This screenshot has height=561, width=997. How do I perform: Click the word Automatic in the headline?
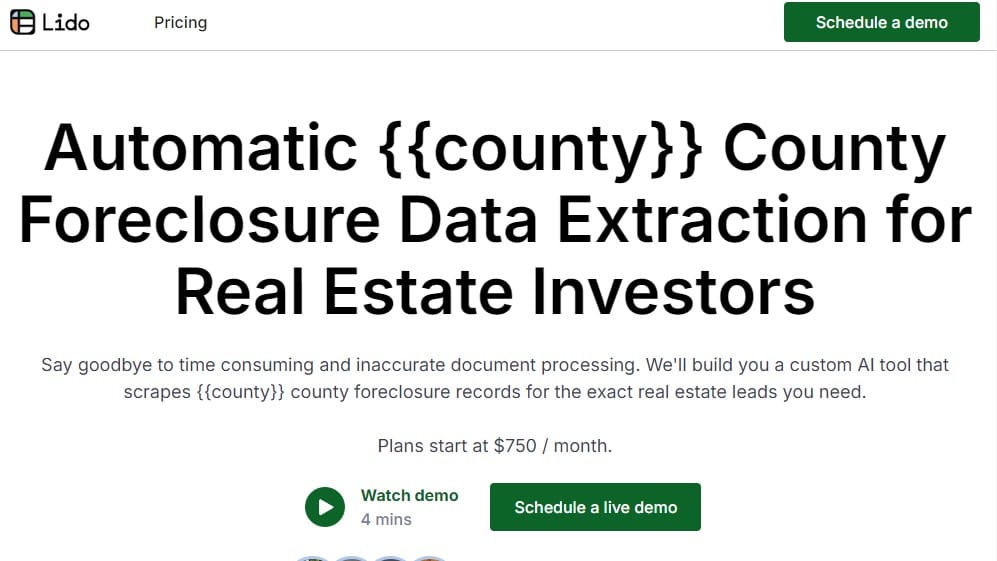pyautogui.click(x=201, y=148)
